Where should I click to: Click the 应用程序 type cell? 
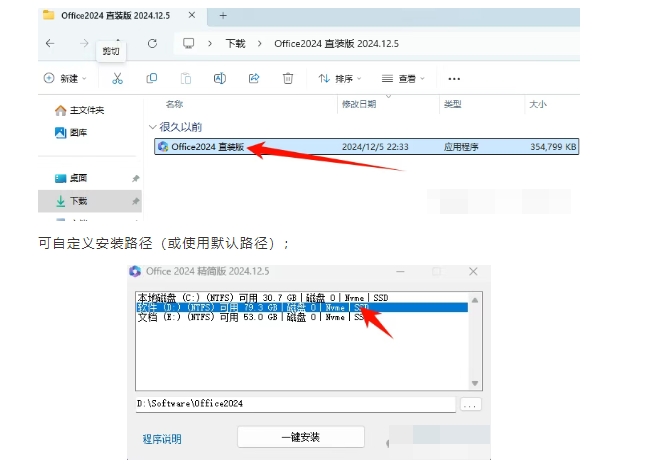461,147
